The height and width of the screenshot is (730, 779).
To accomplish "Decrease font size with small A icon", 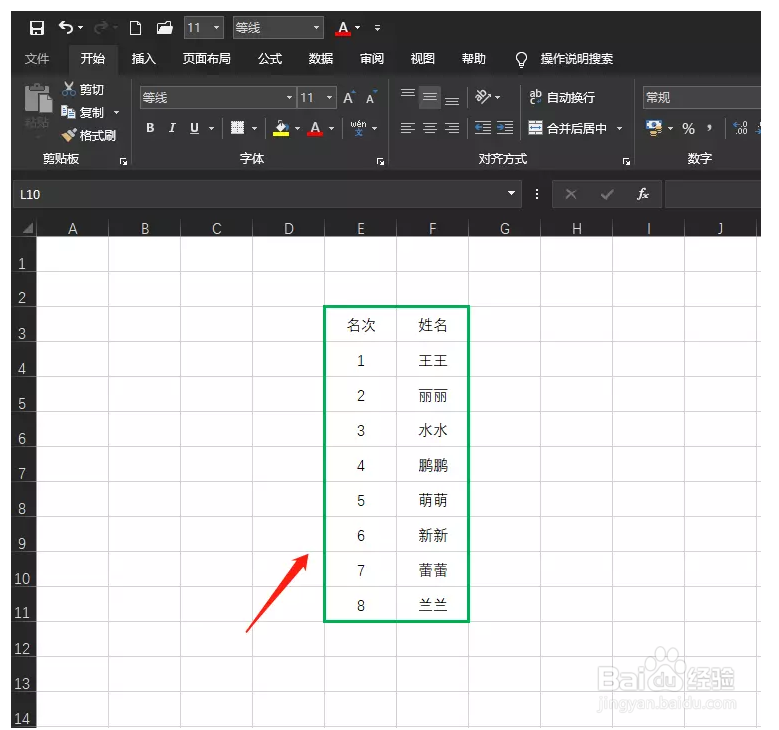I will [x=371, y=98].
